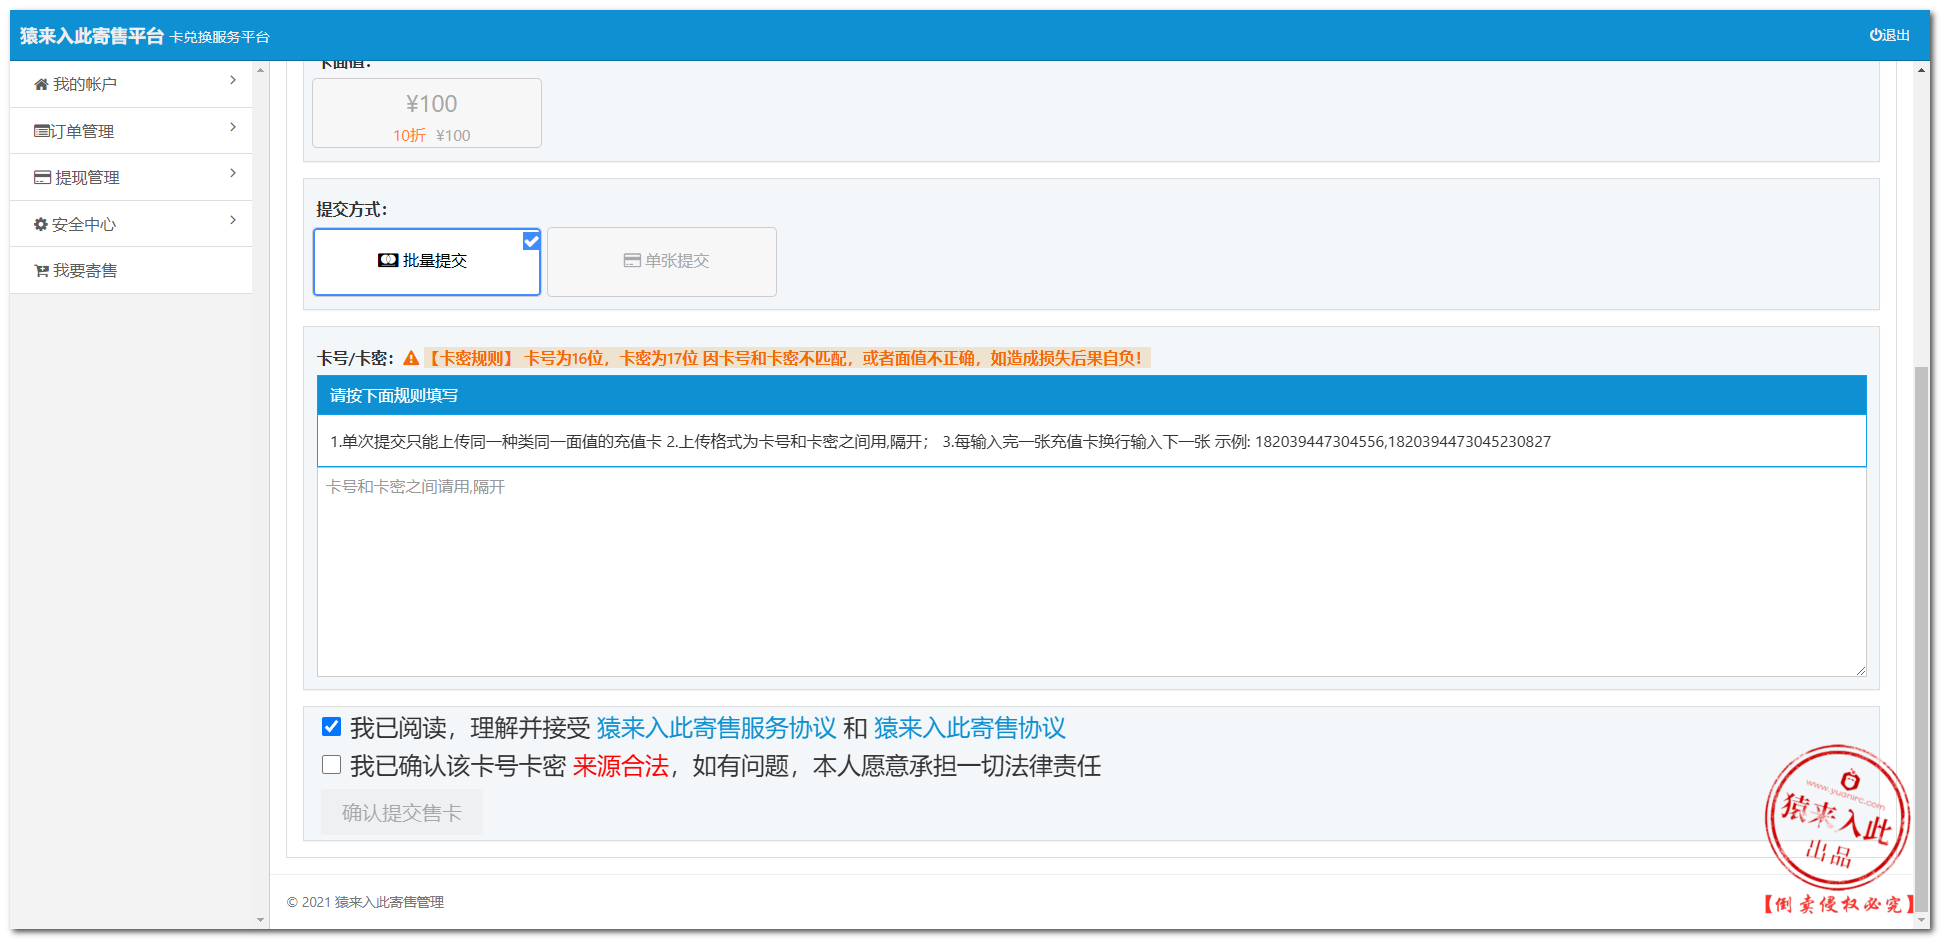Viewport: 1941px width, 940px height.
Task: Click the card icon beside 提现管理
Action: [x=42, y=177]
